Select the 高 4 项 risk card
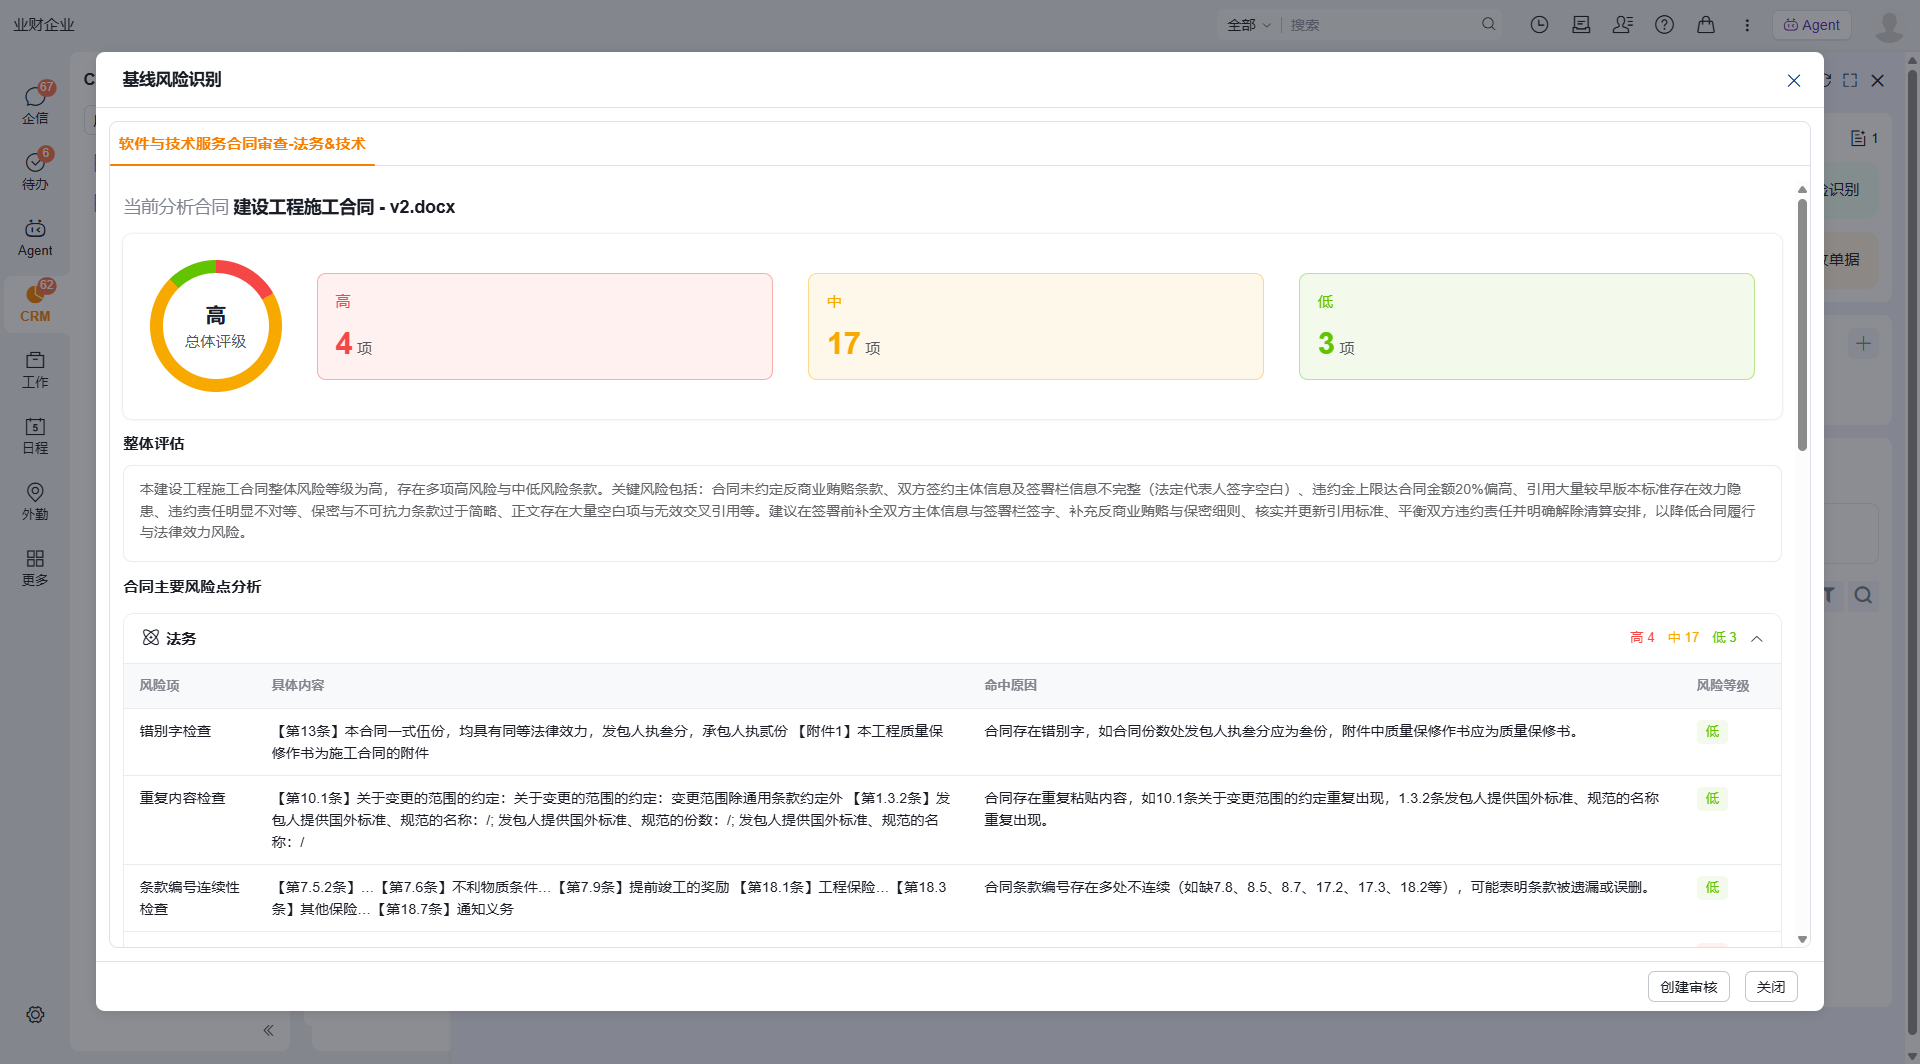Image resolution: width=1920 pixels, height=1064 pixels. pyautogui.click(x=545, y=326)
